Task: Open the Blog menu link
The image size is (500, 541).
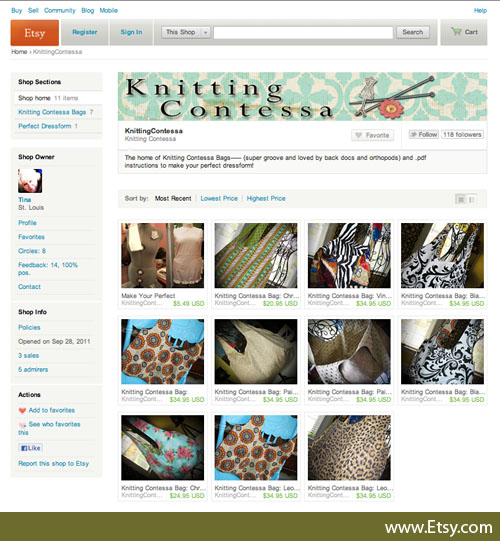Action: click(88, 10)
